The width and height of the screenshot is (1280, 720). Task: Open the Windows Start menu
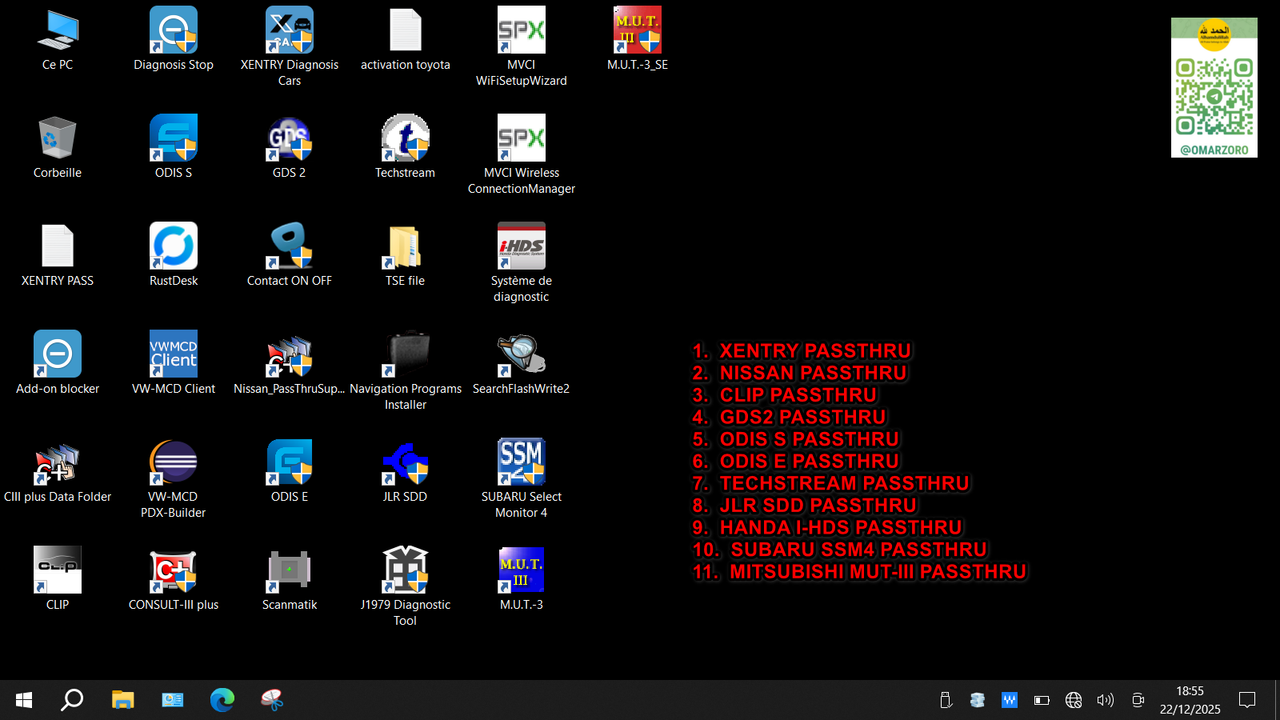[24, 700]
